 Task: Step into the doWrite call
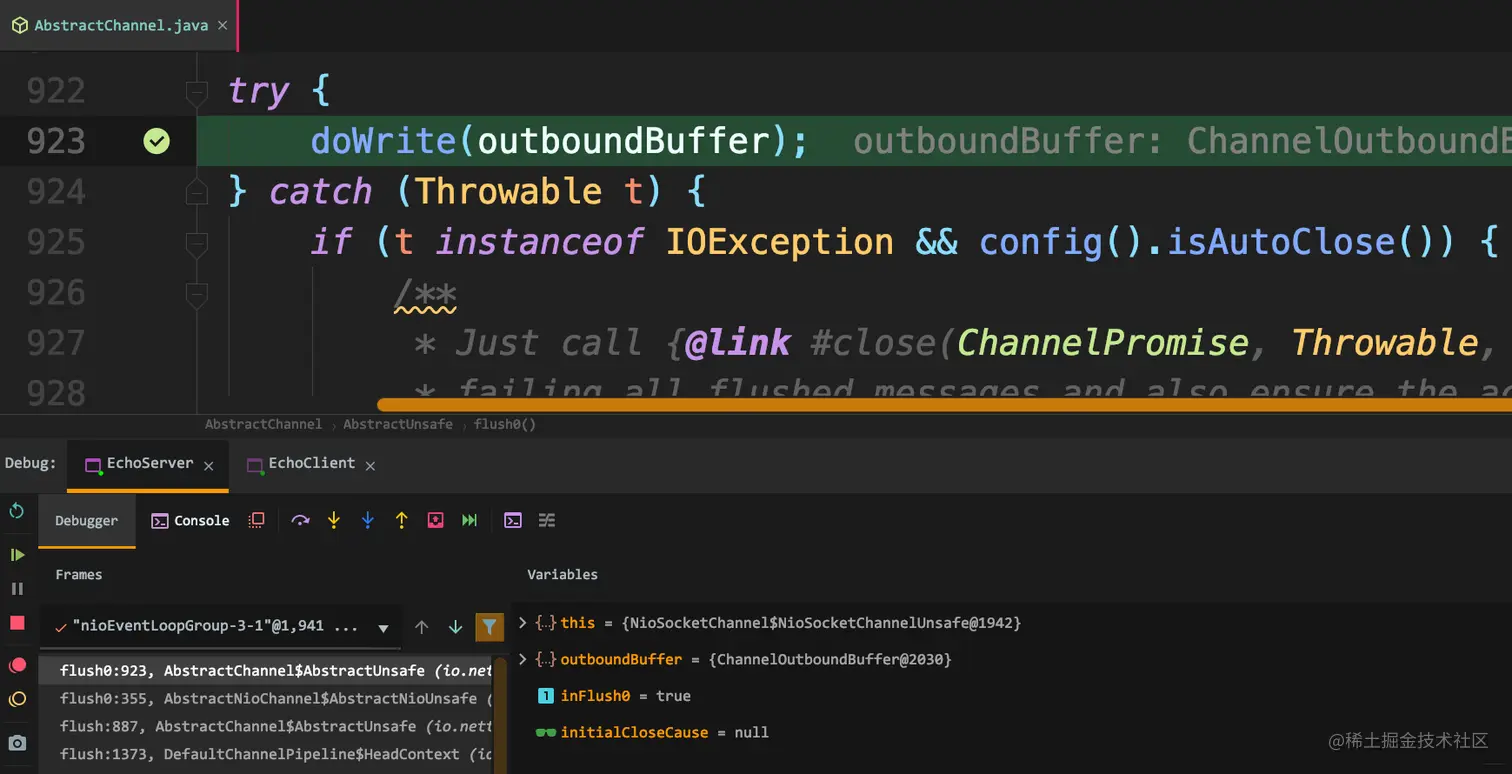[x=334, y=520]
